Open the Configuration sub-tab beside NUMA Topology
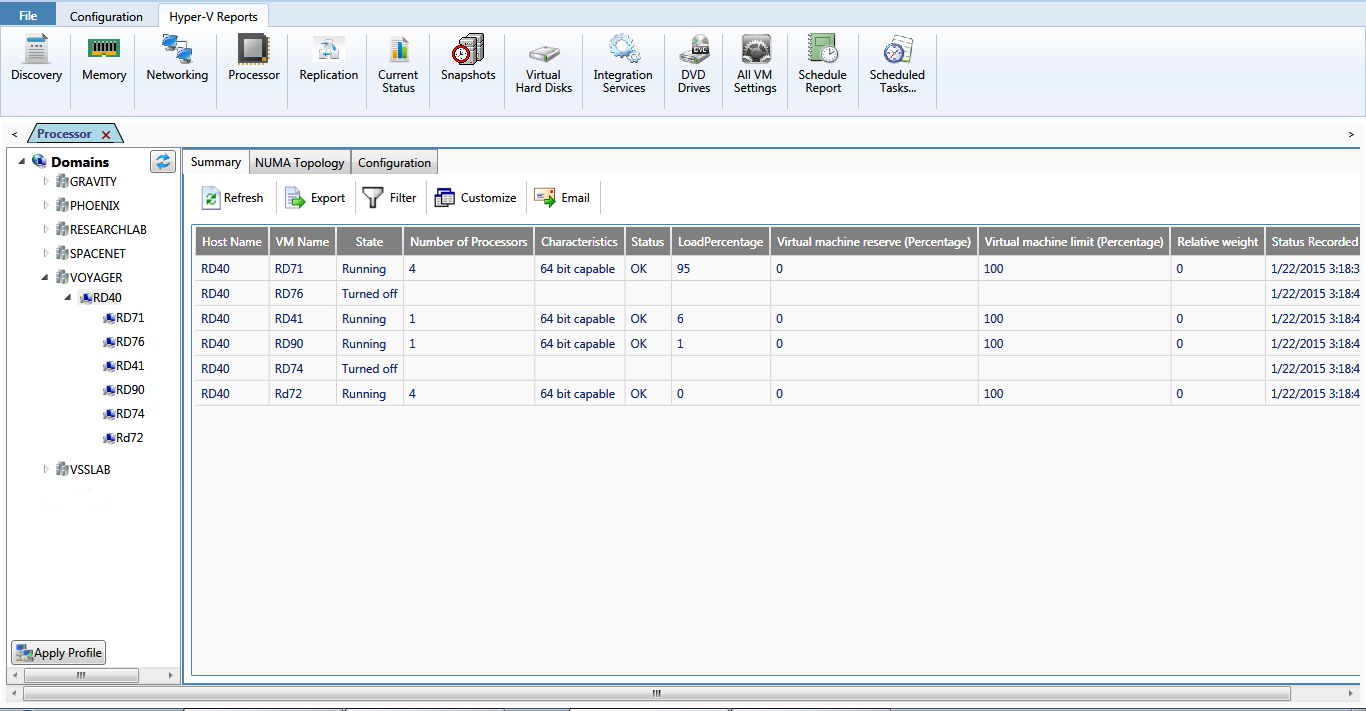 (394, 163)
